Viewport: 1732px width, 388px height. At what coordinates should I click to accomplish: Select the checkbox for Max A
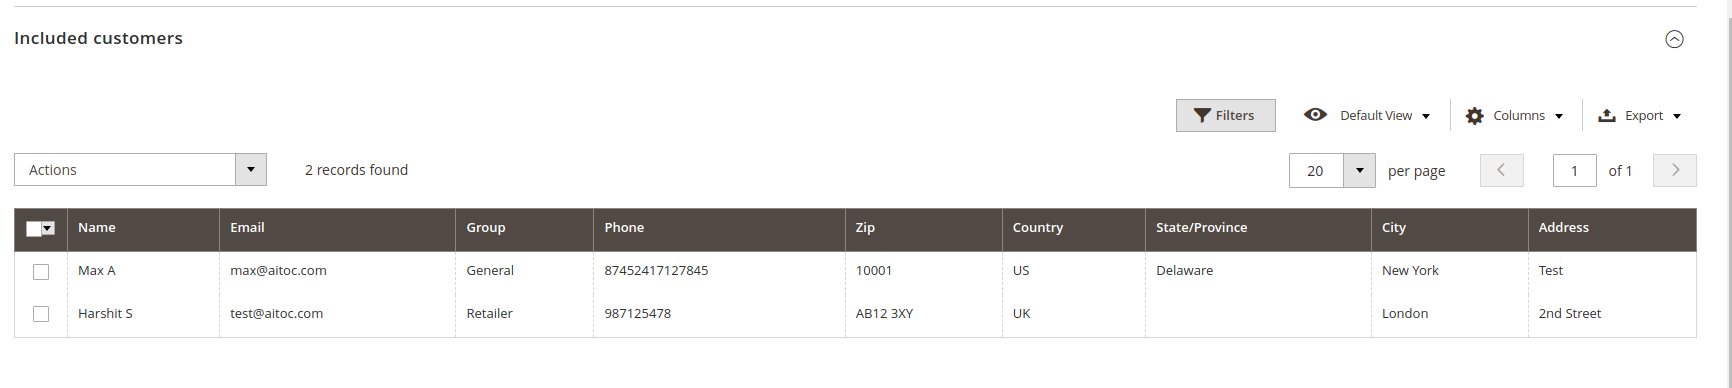click(x=41, y=271)
